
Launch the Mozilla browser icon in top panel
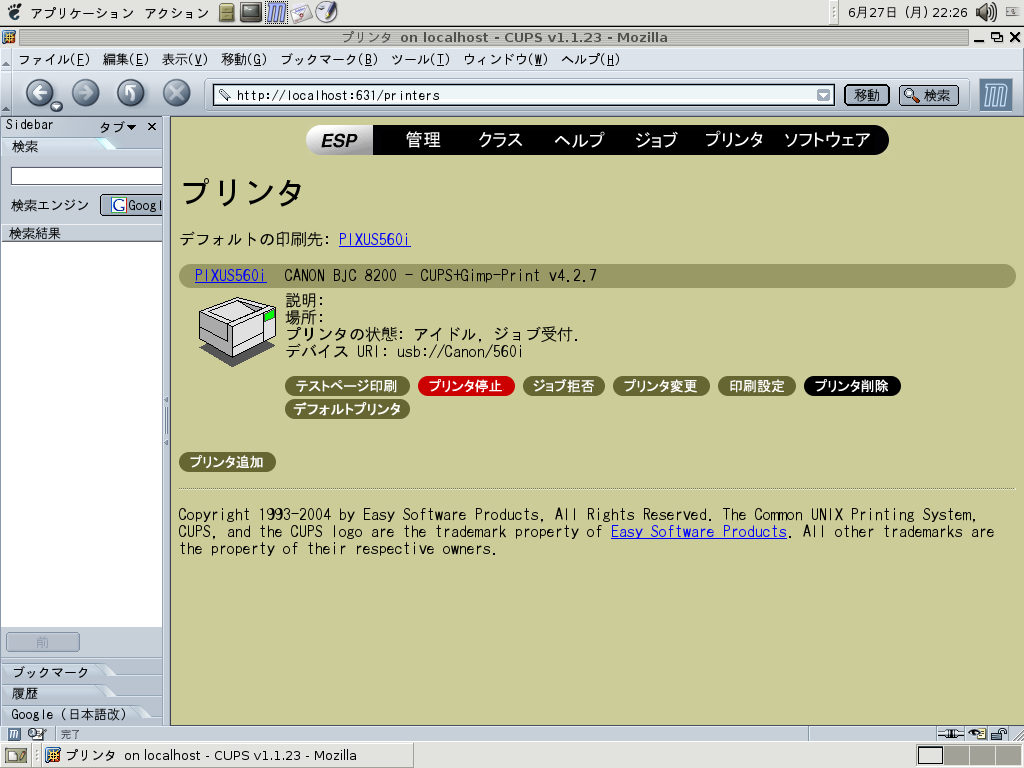pyautogui.click(x=276, y=12)
